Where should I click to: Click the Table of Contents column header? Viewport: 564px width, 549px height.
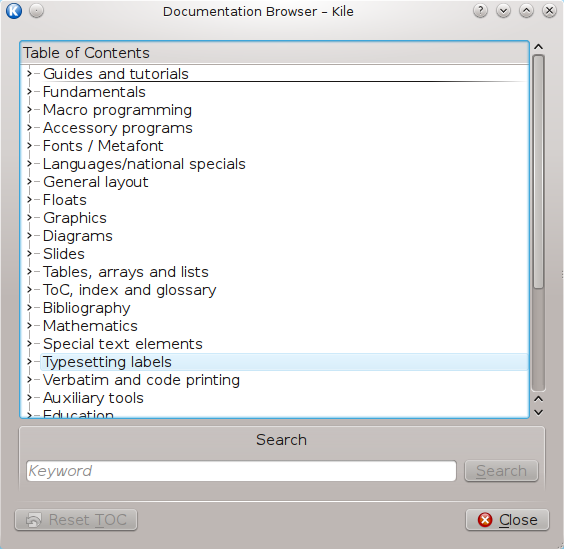(x=274, y=53)
